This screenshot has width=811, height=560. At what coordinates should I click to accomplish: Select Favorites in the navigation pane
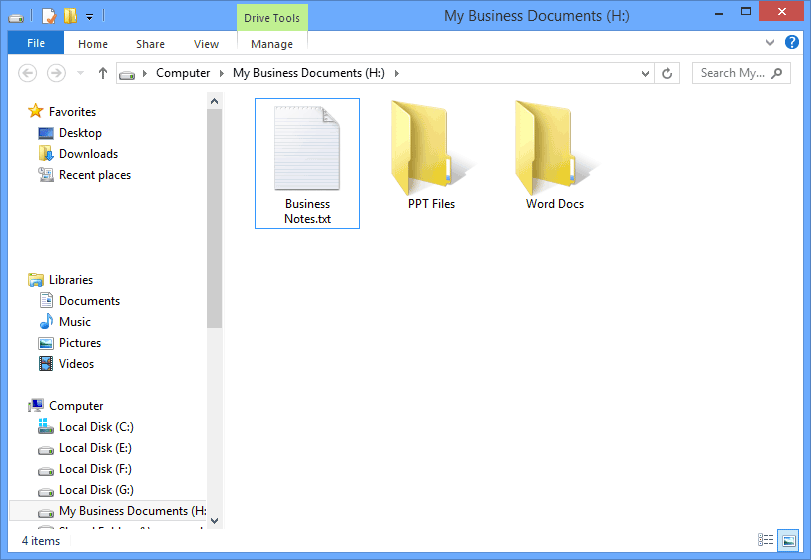pyautogui.click(x=72, y=112)
